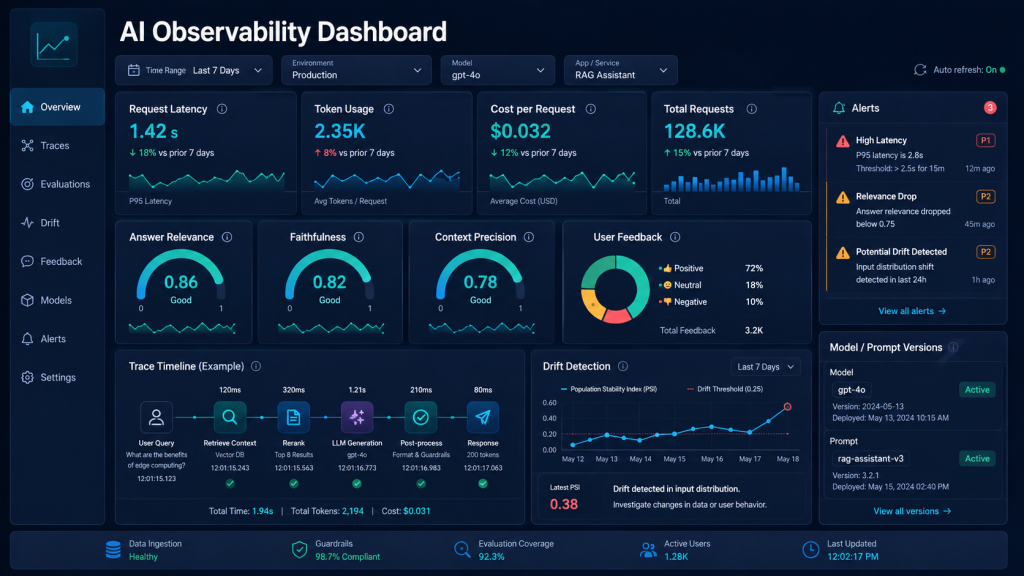
Task: Toggle Population Stability Index legend entry
Action: pos(609,389)
